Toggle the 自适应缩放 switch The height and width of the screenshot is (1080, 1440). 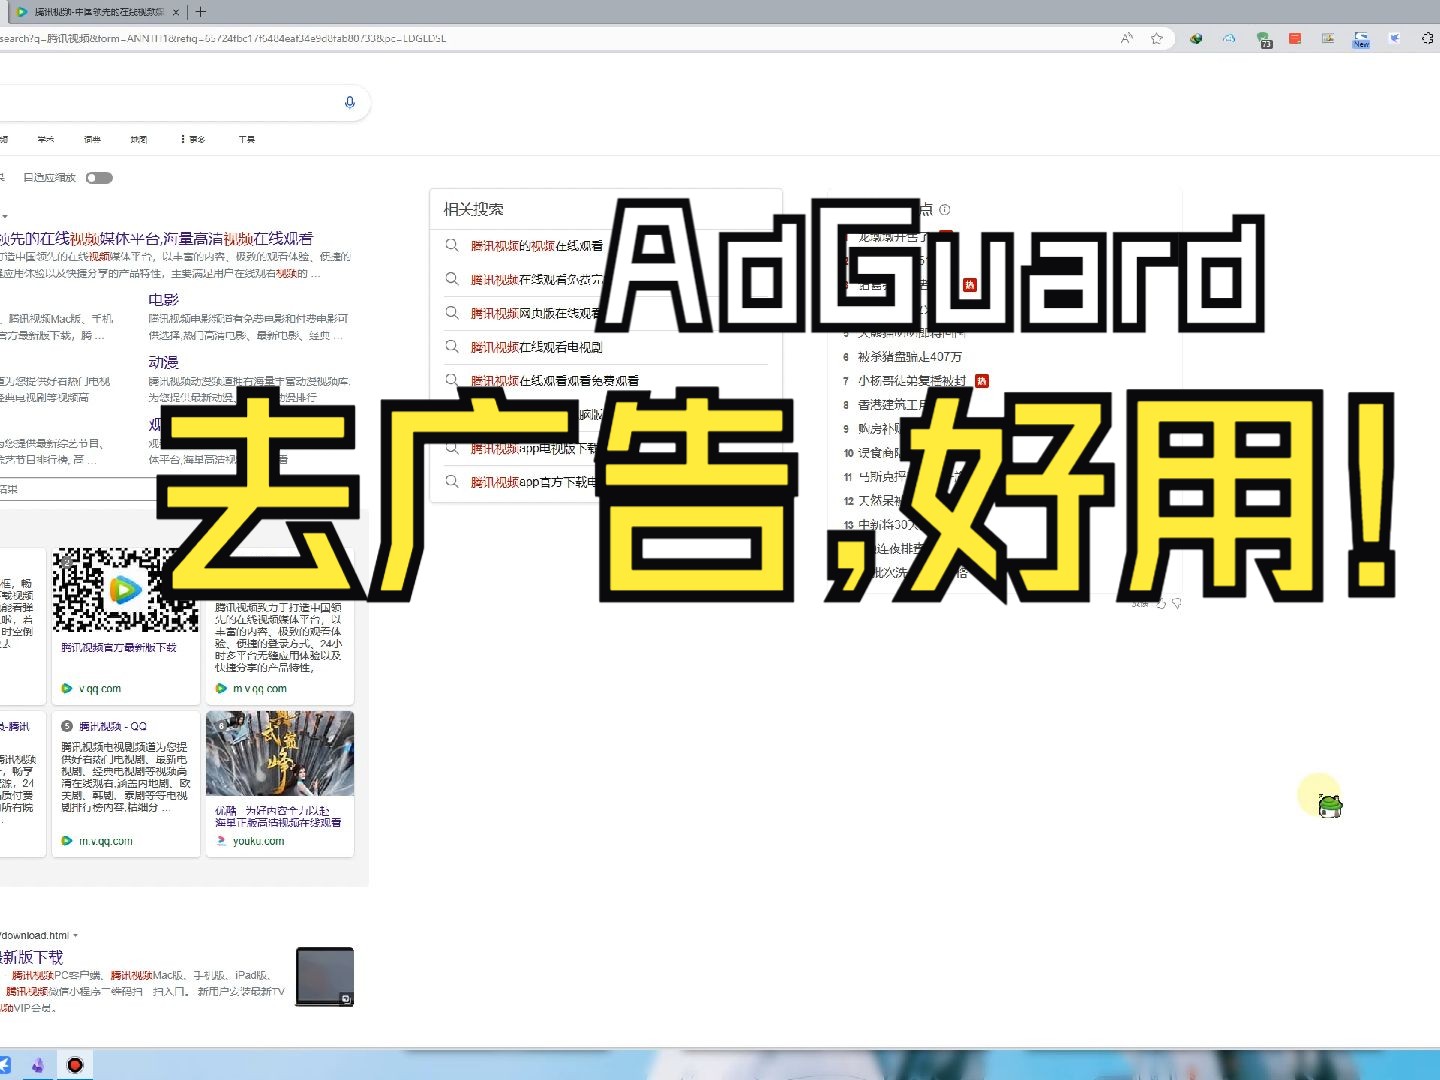tap(99, 178)
